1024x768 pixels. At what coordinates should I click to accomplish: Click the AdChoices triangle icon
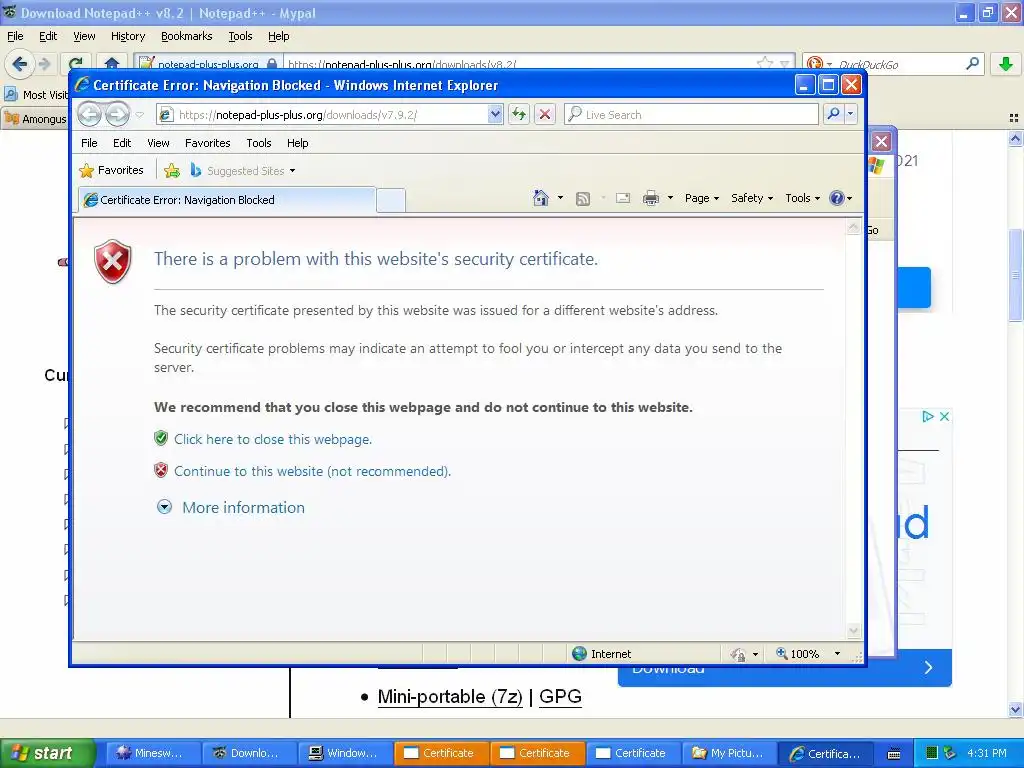pyautogui.click(x=927, y=417)
